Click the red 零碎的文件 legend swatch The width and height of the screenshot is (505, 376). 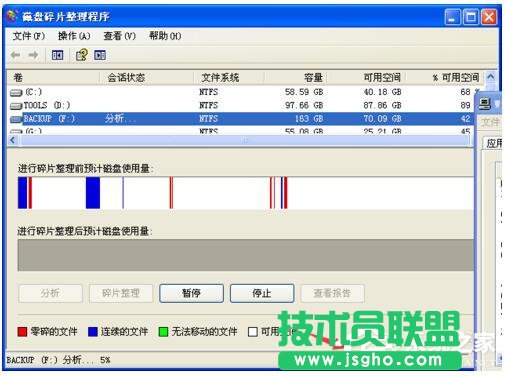[22, 332]
